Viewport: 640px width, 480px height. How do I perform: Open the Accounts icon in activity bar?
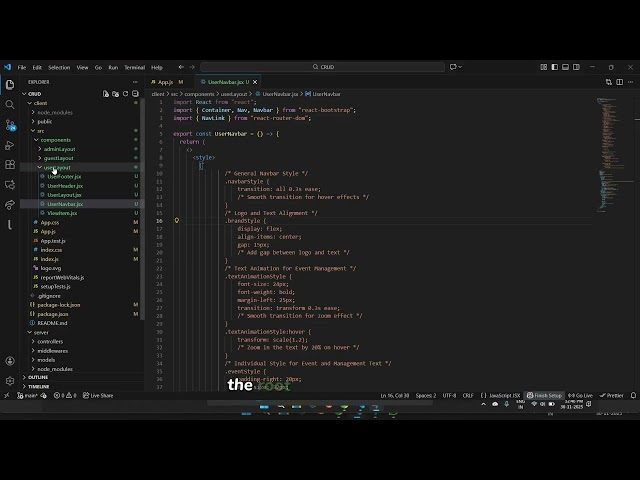coord(10,361)
